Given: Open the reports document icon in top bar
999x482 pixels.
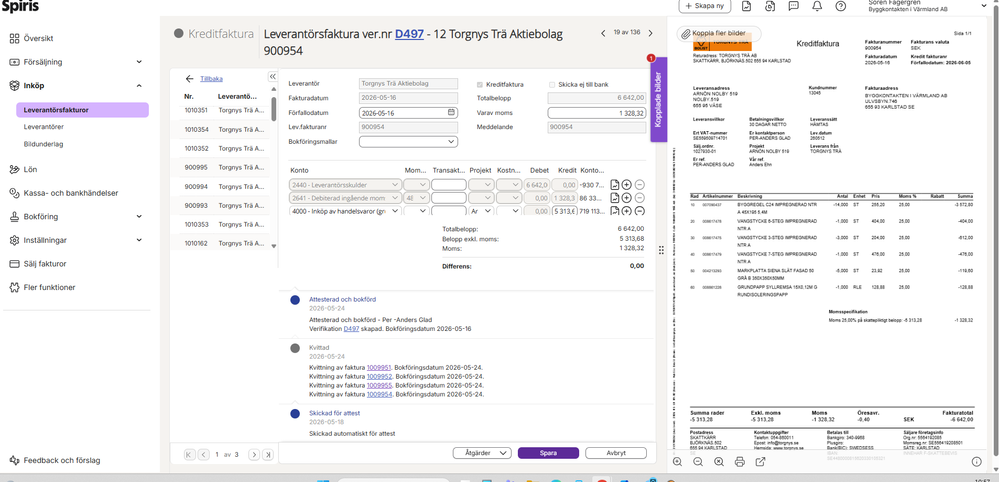Looking at the screenshot, I should click(x=747, y=6).
